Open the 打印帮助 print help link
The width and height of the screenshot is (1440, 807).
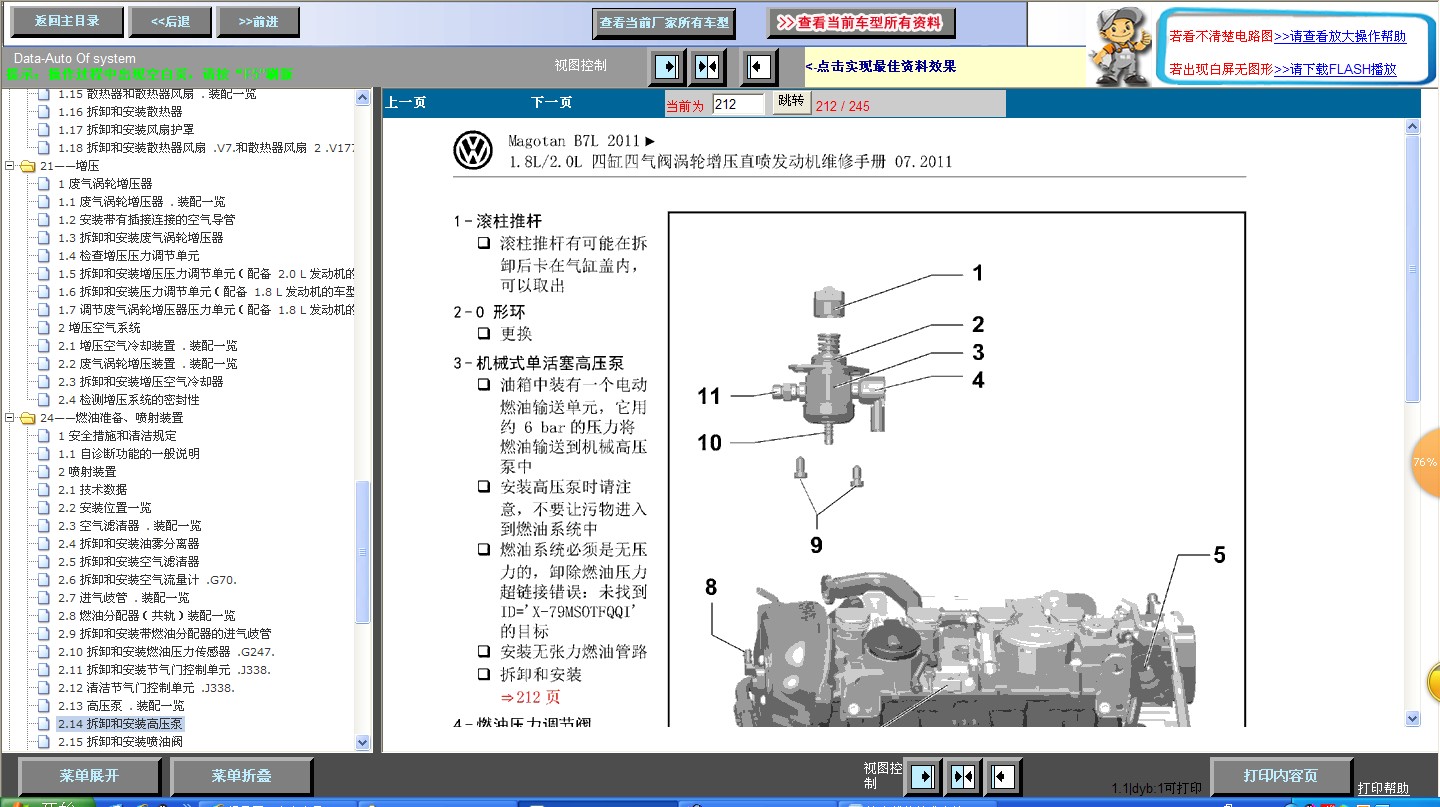pos(1383,788)
